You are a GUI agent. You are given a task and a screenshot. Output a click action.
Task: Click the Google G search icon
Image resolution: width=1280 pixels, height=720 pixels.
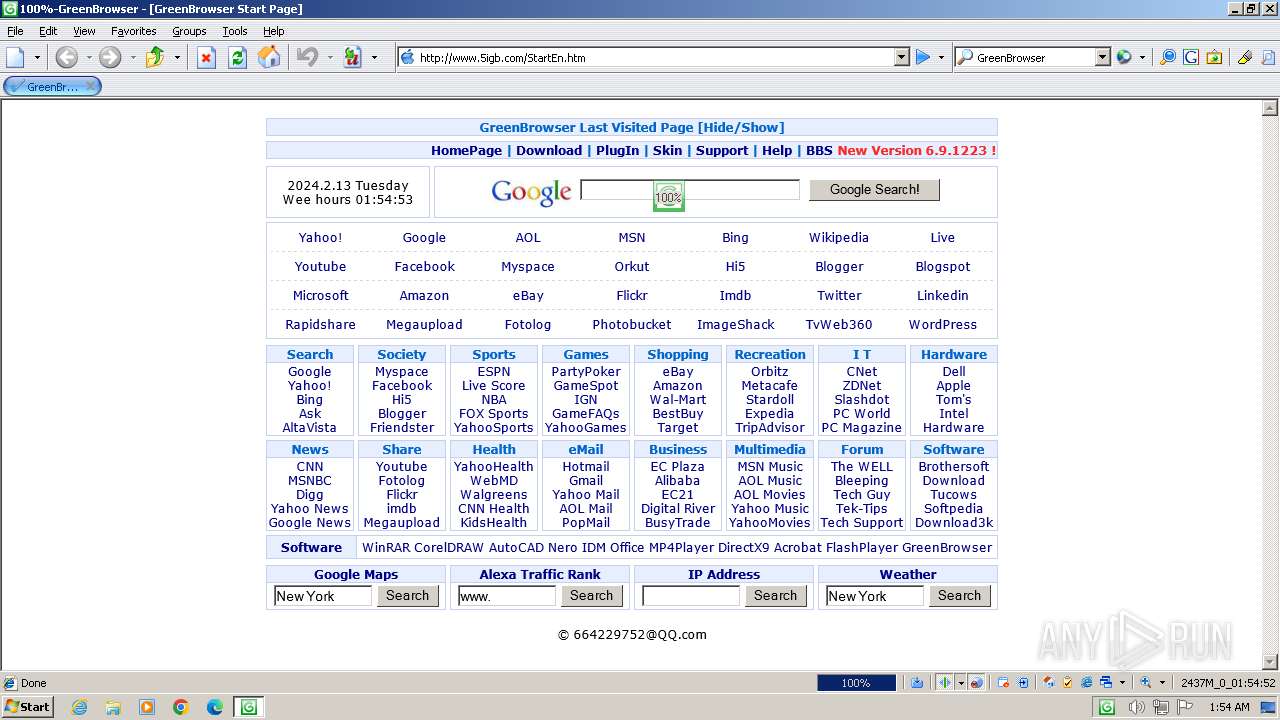pyautogui.click(x=1191, y=57)
